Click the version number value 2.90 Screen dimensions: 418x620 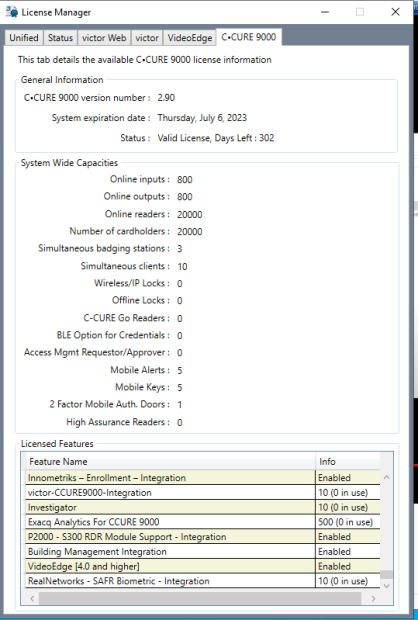166,98
